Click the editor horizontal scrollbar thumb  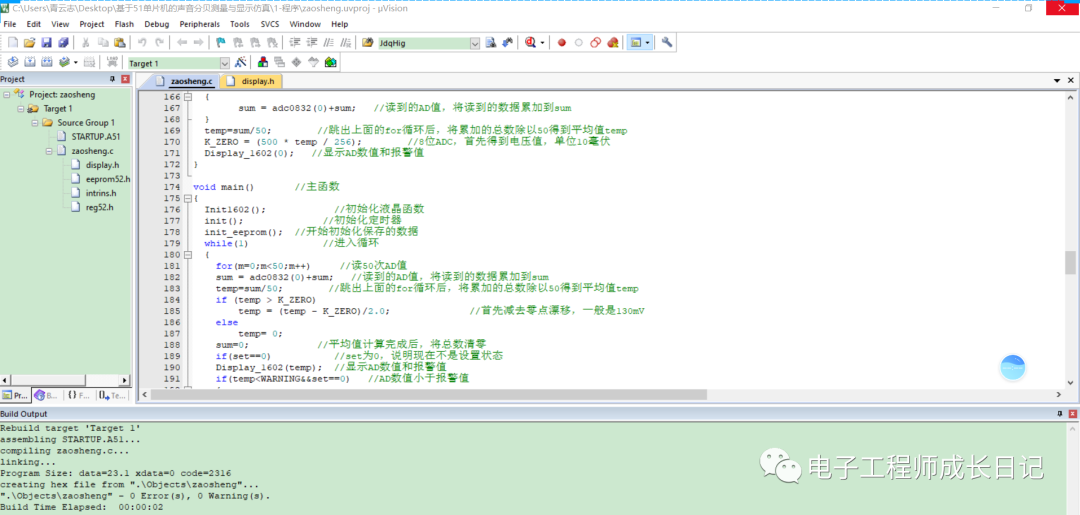[430, 395]
